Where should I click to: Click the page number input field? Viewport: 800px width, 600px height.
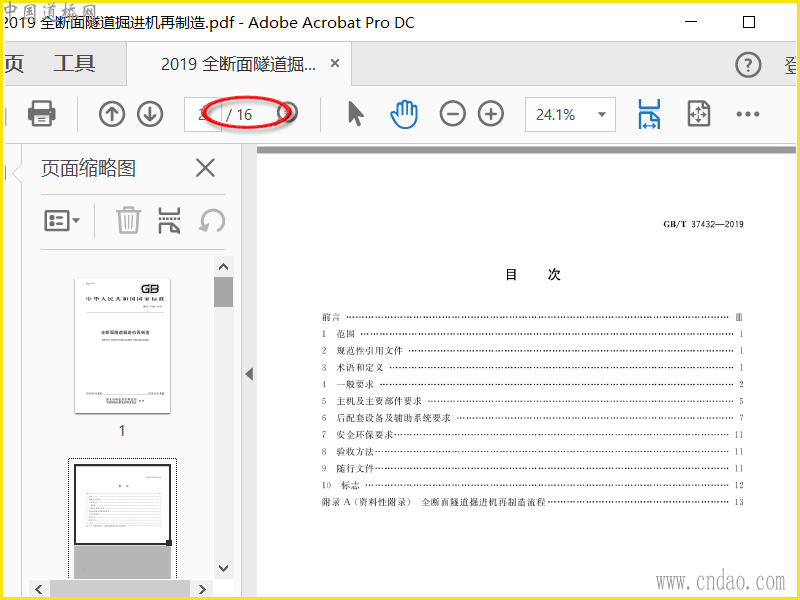[x=203, y=114]
